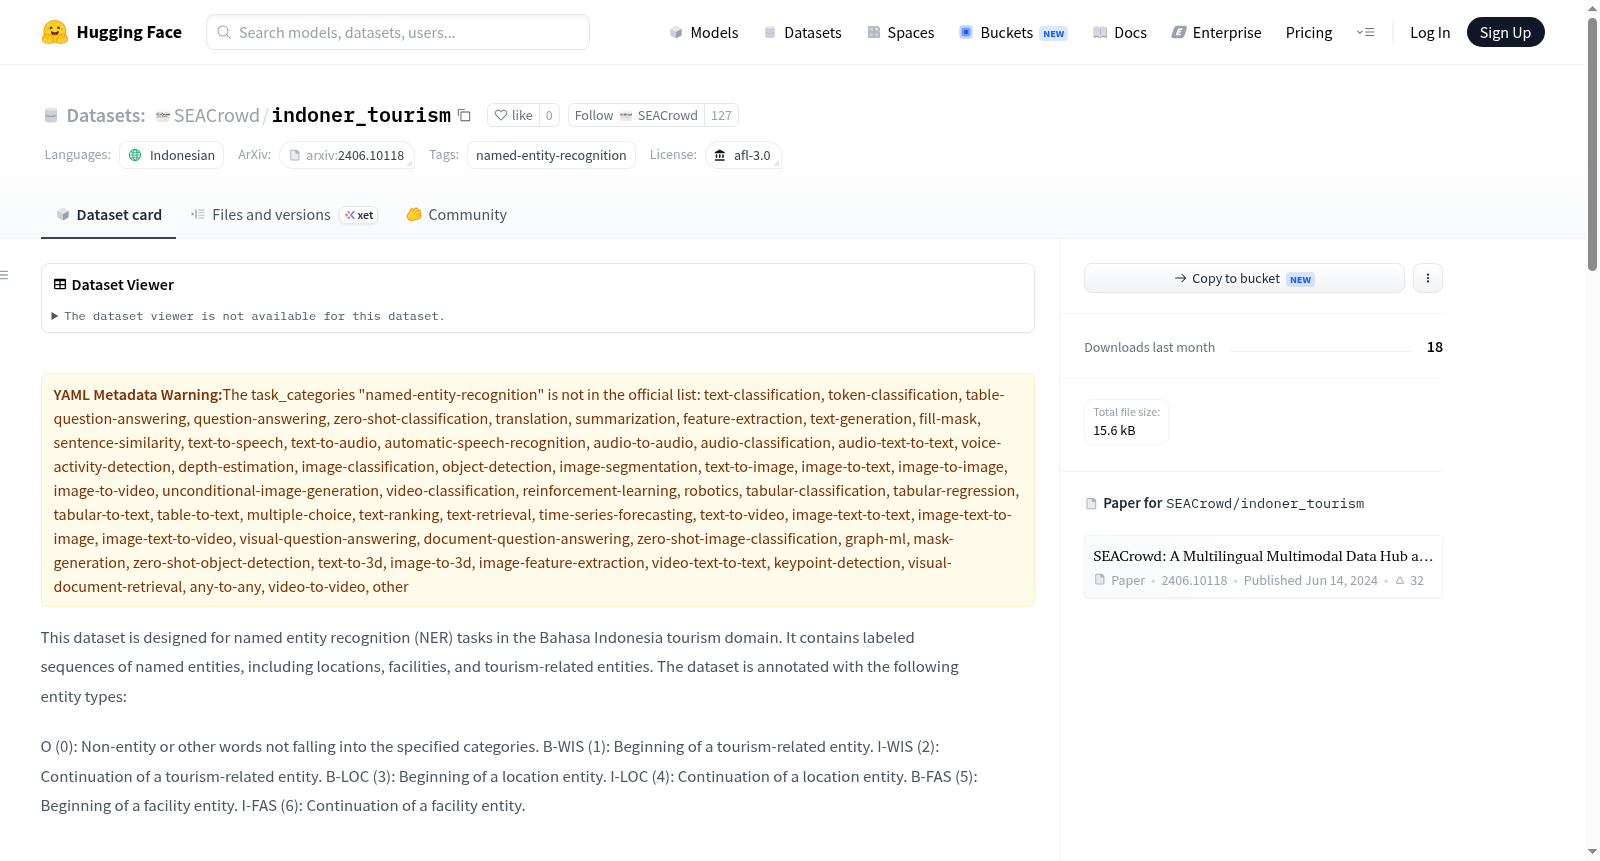Screen dimensions: 1600x861
Task: Open the Pricing page
Action: (1309, 32)
